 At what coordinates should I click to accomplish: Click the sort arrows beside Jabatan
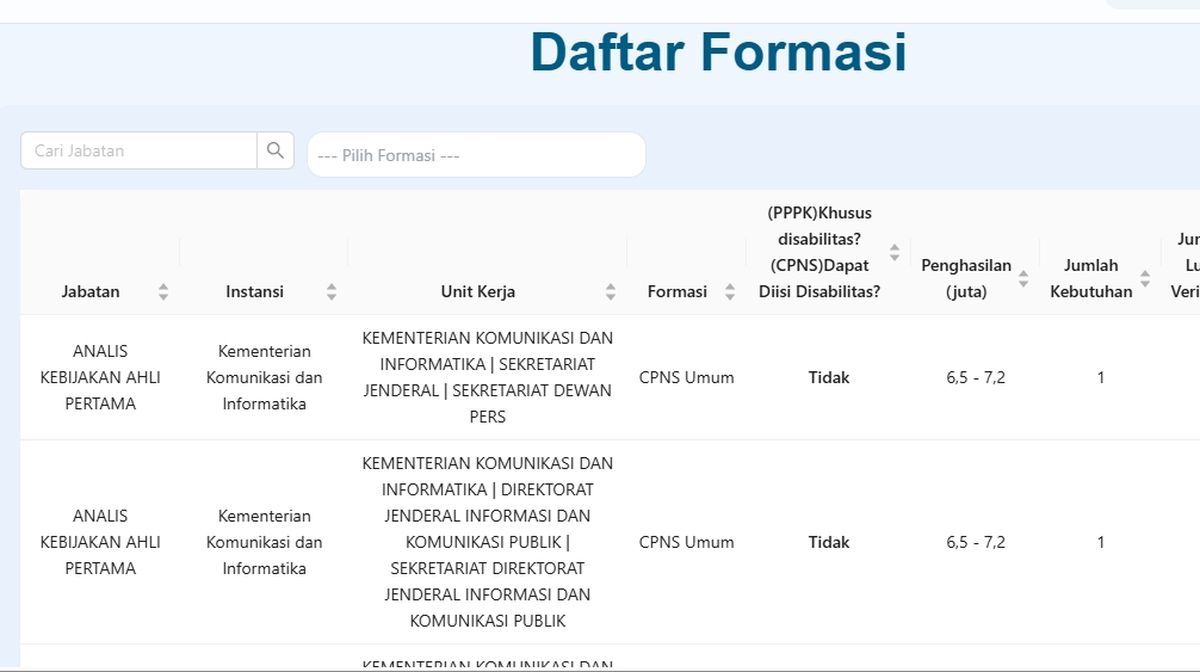[x=163, y=292]
